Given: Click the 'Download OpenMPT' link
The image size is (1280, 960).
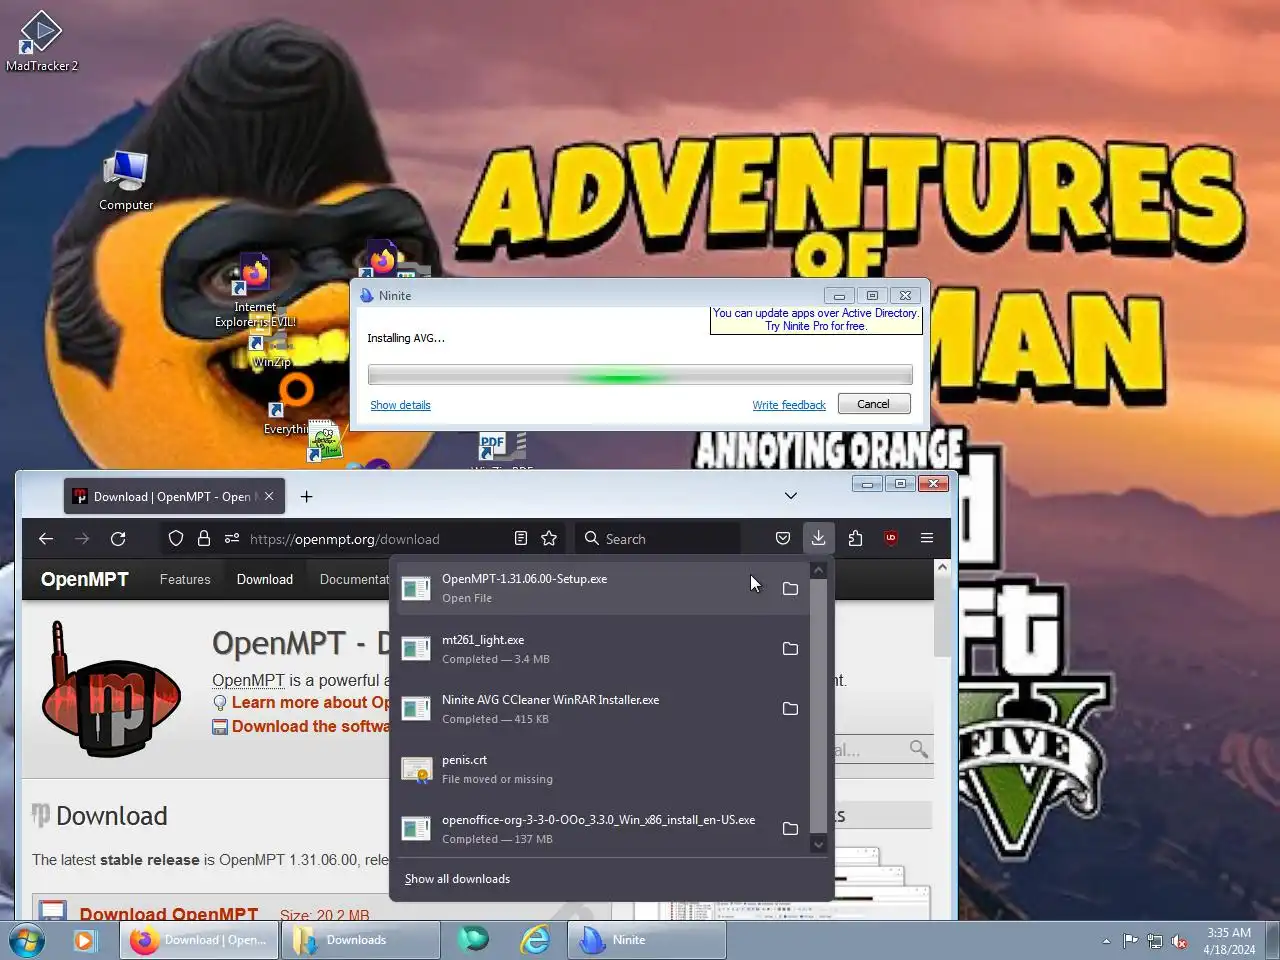Looking at the screenshot, I should pos(169,914).
